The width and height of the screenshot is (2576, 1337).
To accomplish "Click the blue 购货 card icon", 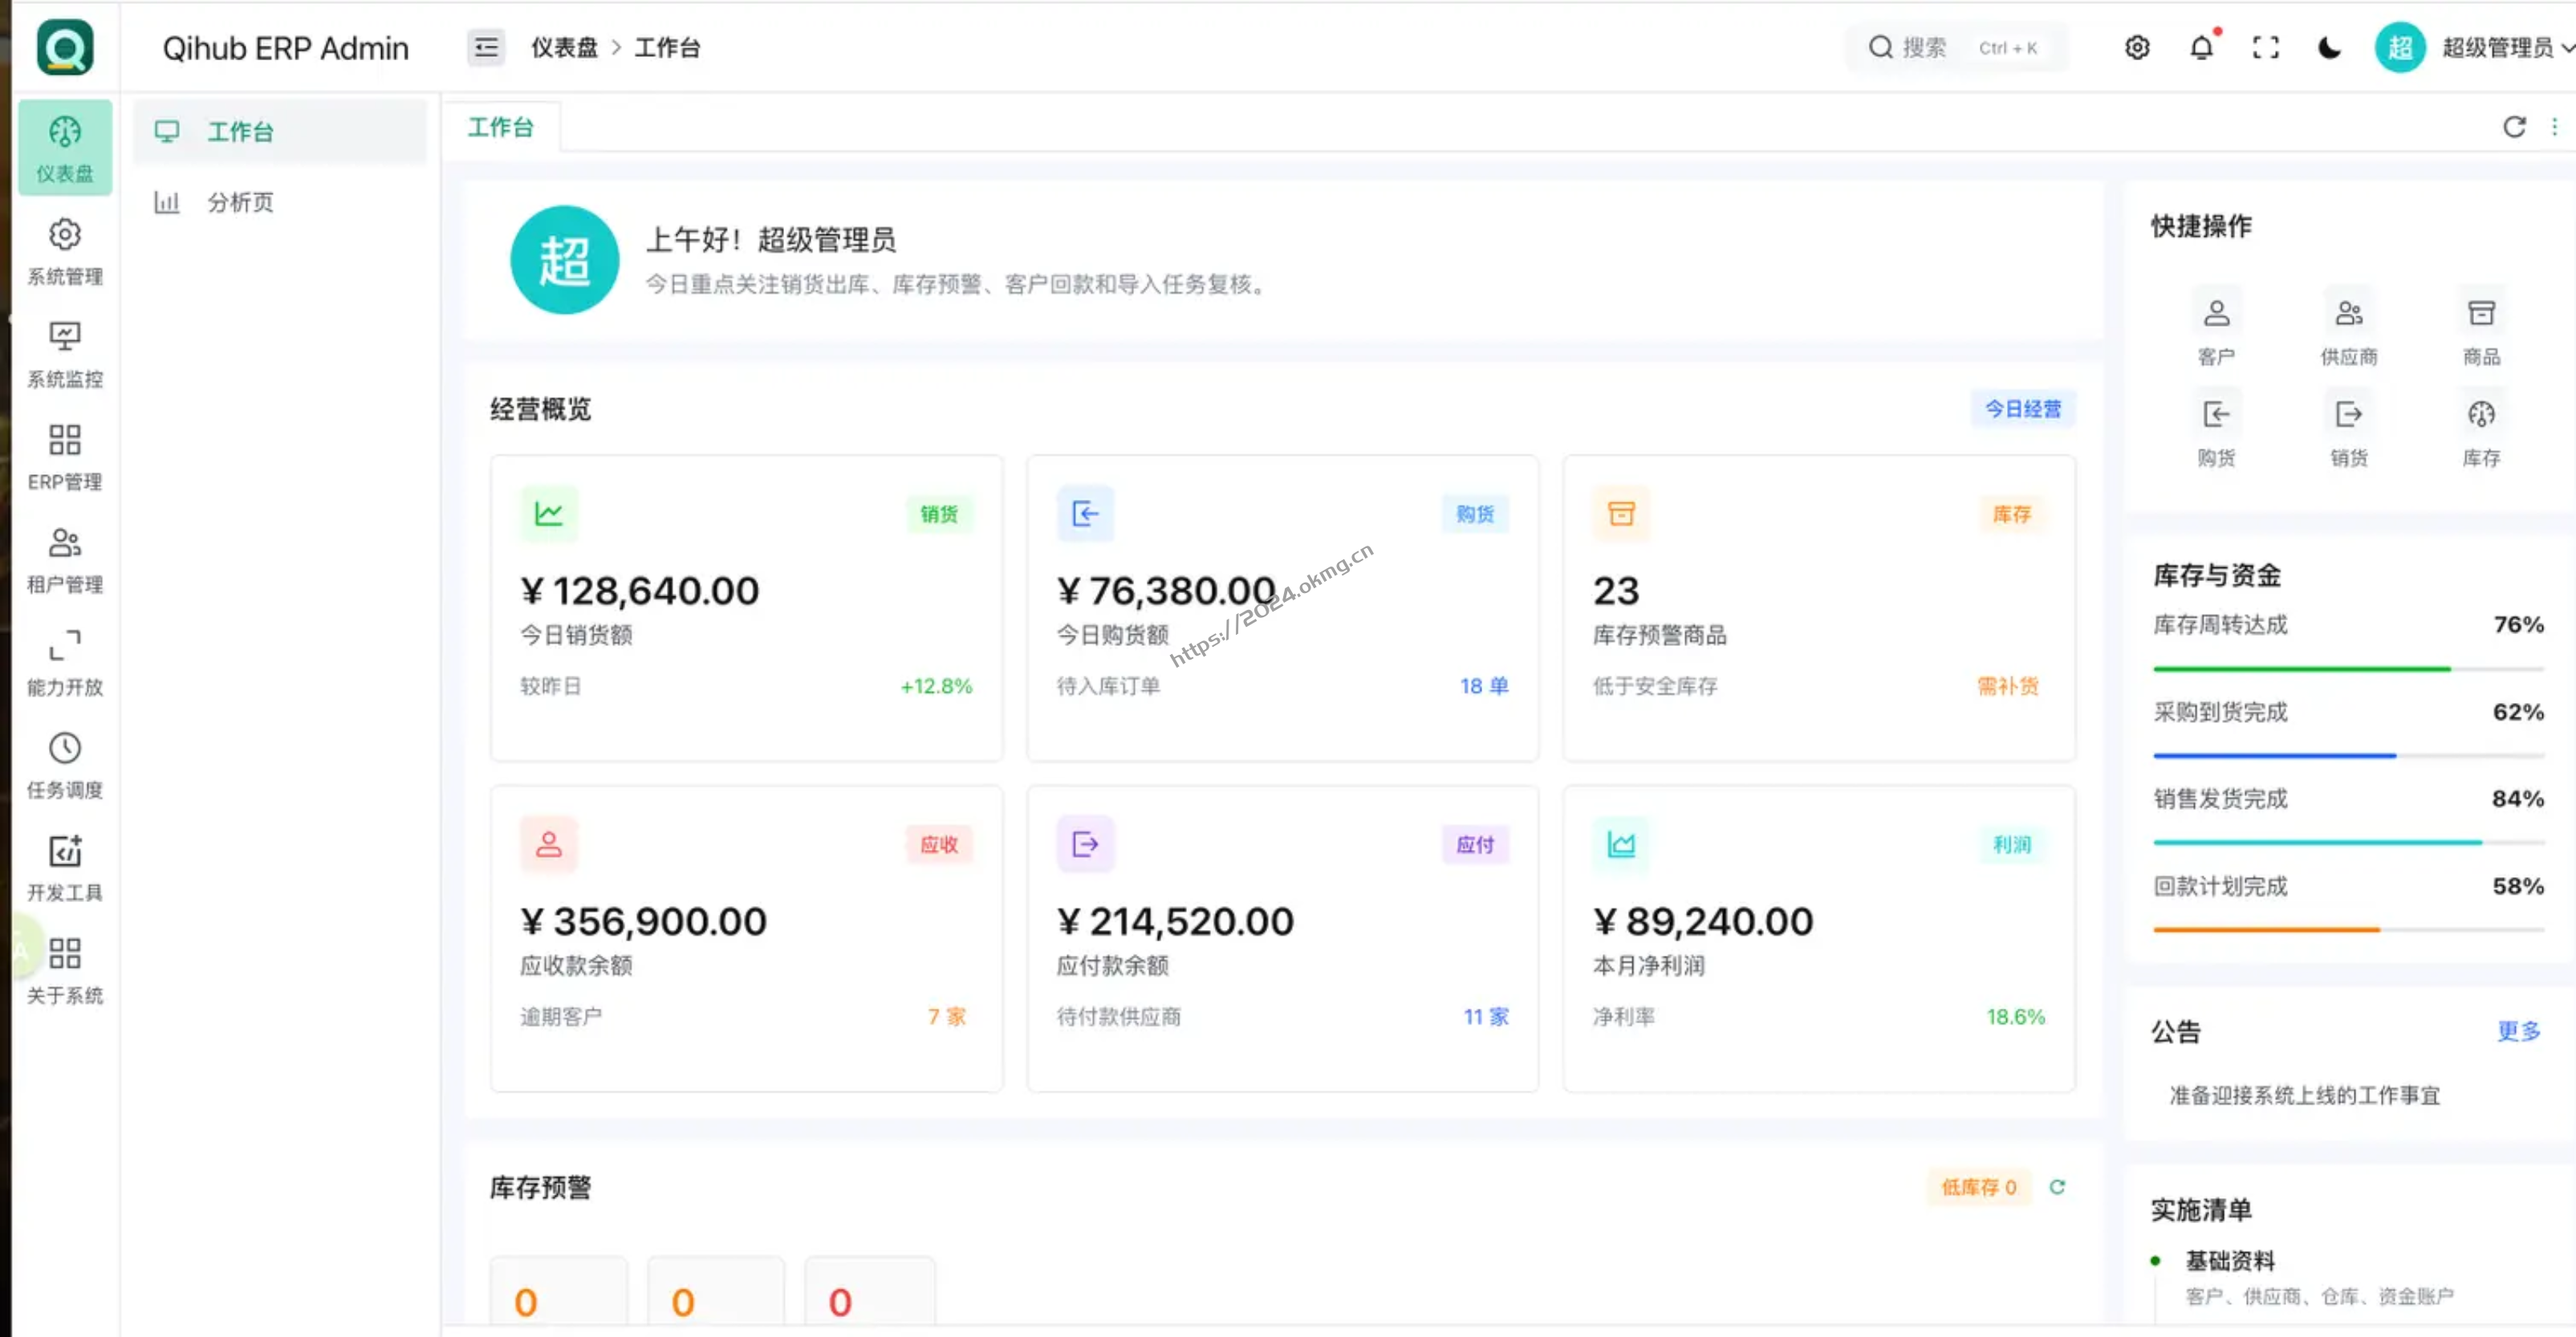I will (1085, 514).
